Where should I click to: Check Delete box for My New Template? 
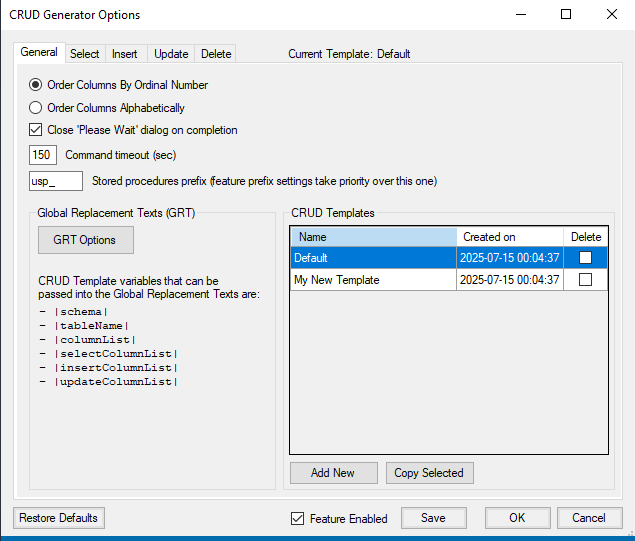[585, 280]
